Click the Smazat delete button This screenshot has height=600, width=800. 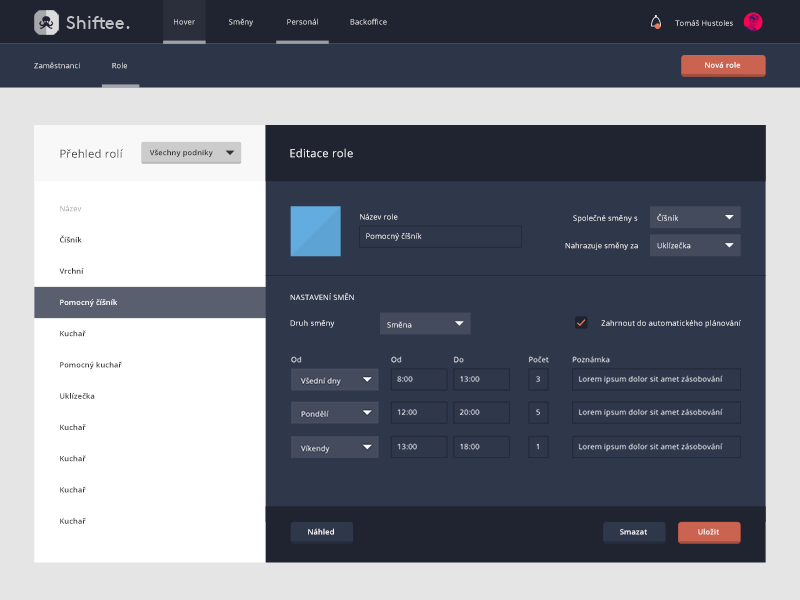coord(633,532)
